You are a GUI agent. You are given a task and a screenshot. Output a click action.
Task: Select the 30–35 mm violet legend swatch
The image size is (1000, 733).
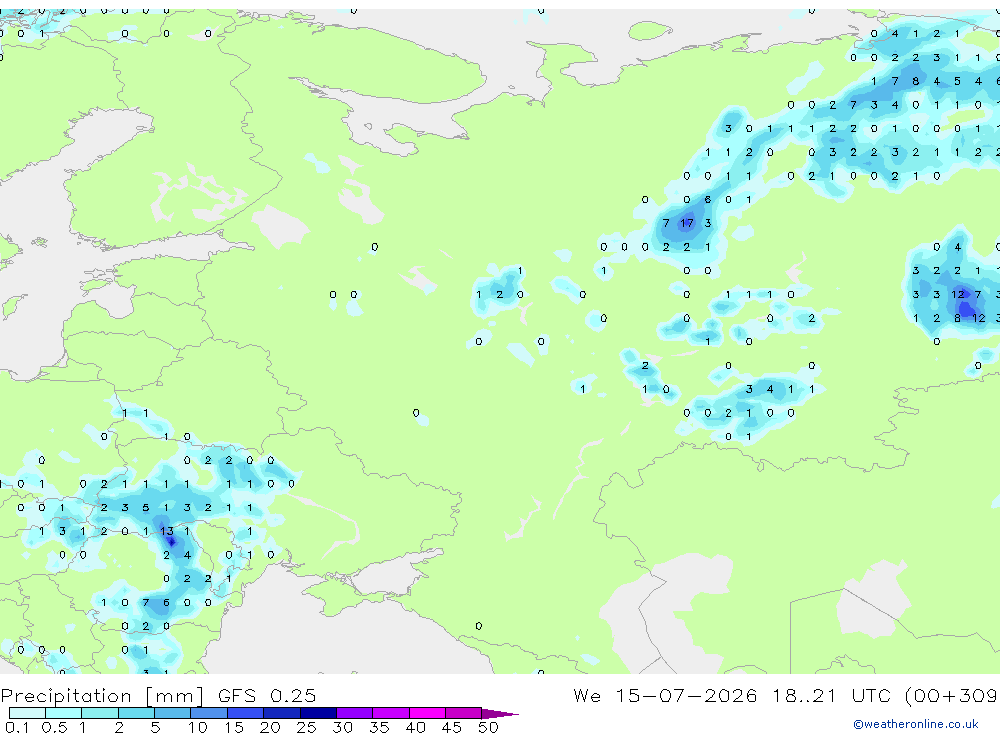point(355,713)
